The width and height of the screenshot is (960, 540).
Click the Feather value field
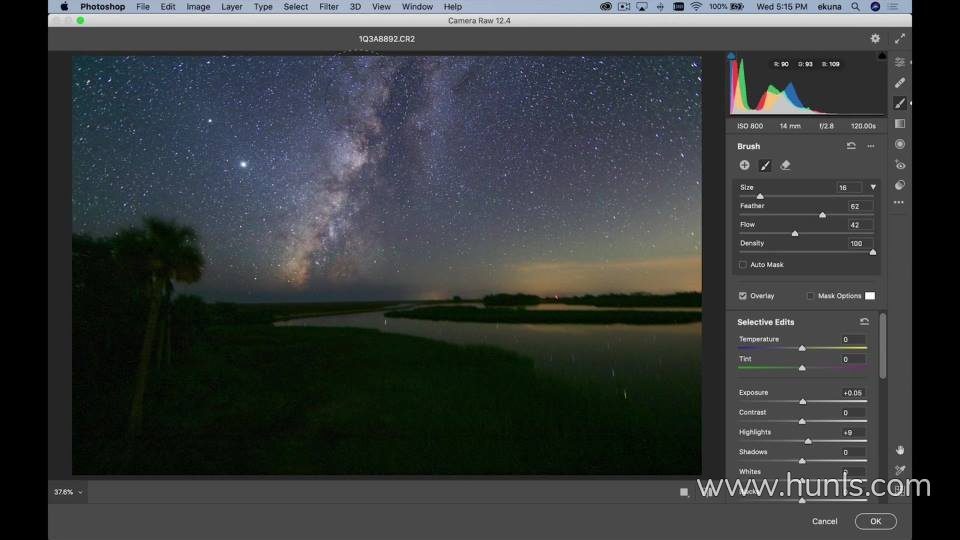tap(858, 206)
